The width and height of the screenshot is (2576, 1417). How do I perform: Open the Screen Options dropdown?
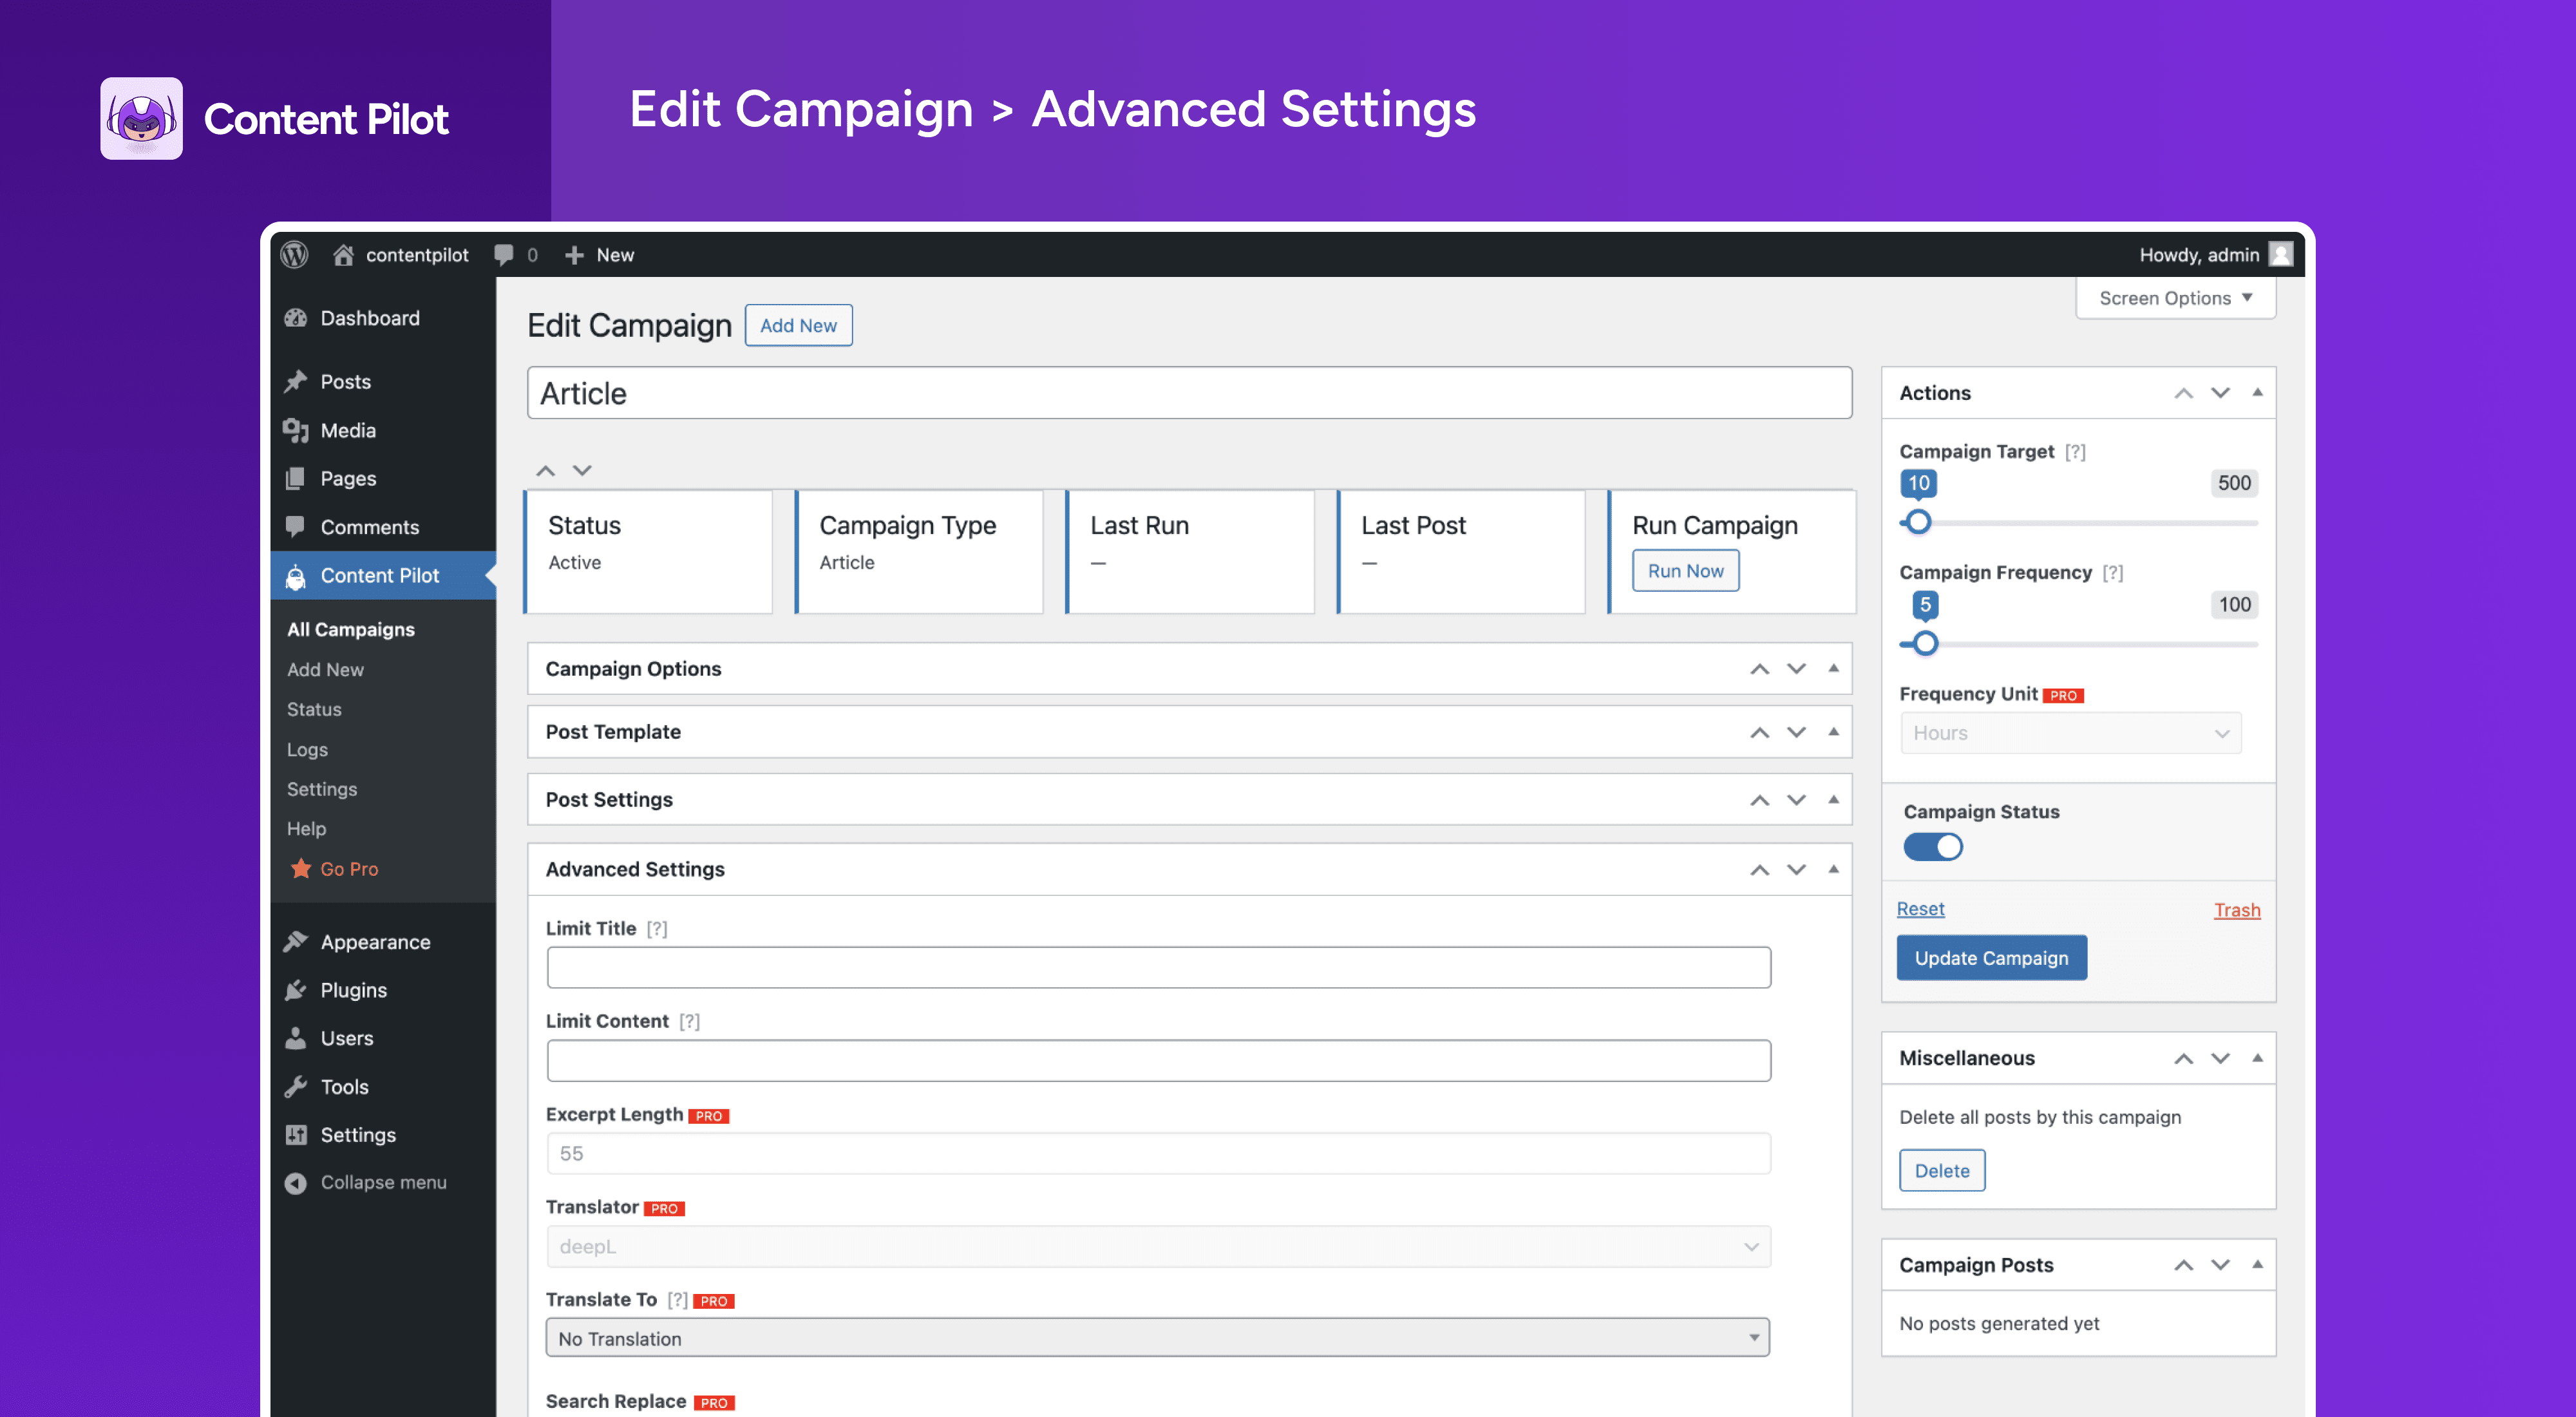point(2176,298)
